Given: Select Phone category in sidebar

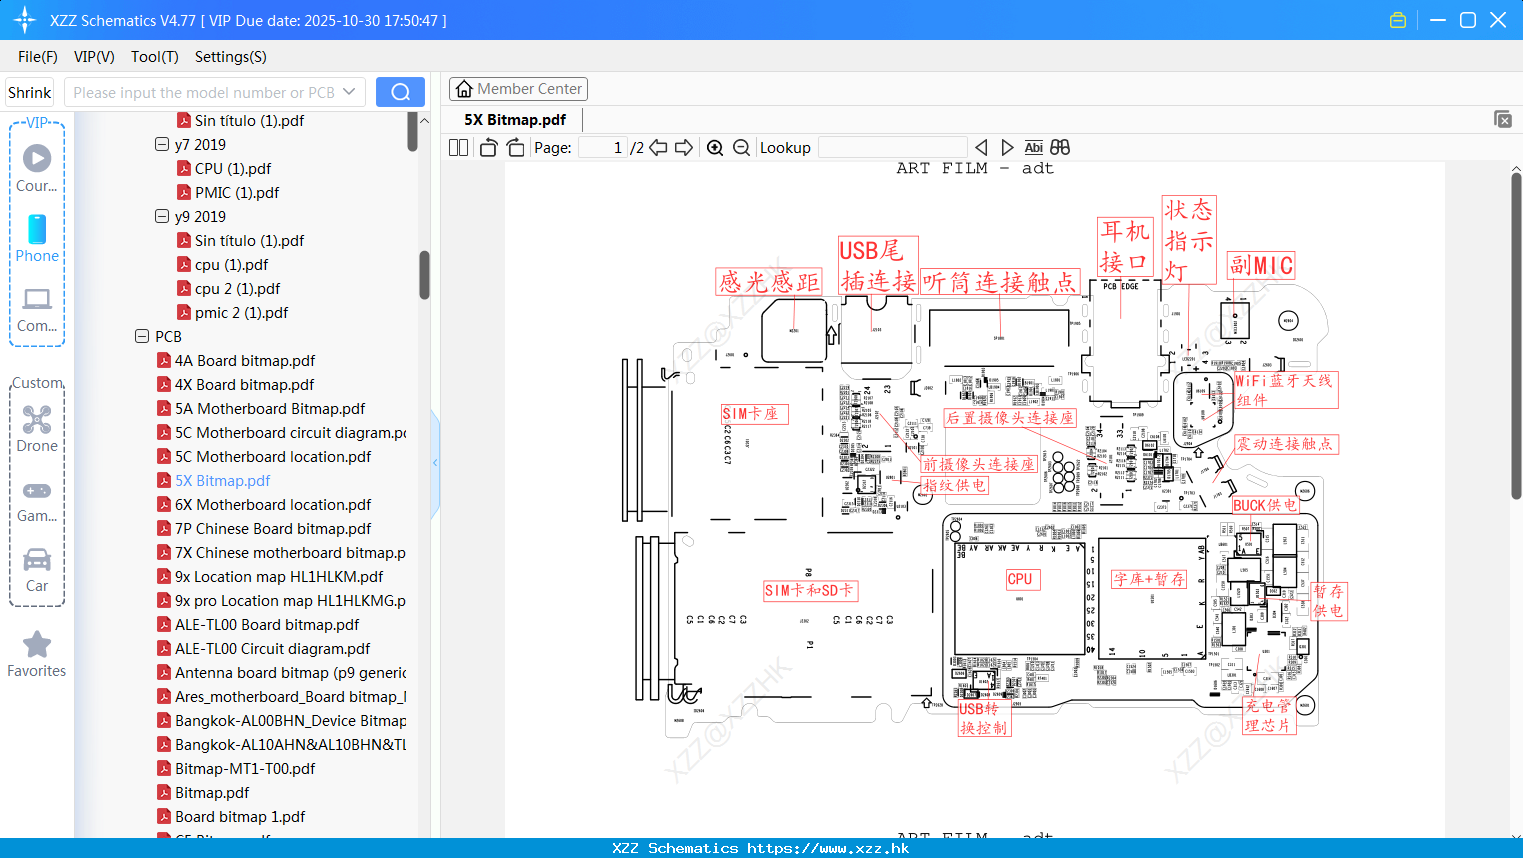Looking at the screenshot, I should click(37, 238).
